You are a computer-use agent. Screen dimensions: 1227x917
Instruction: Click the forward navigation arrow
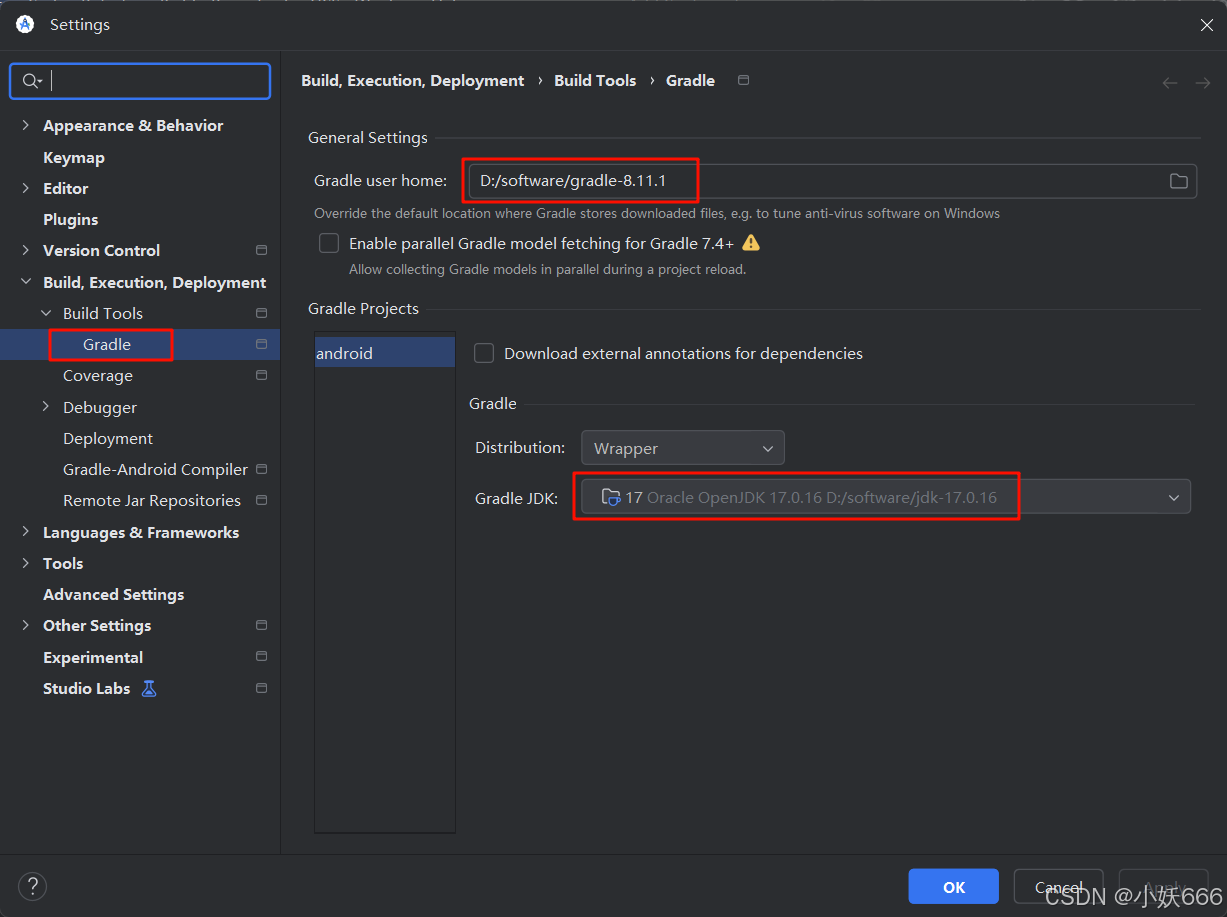point(1203,82)
